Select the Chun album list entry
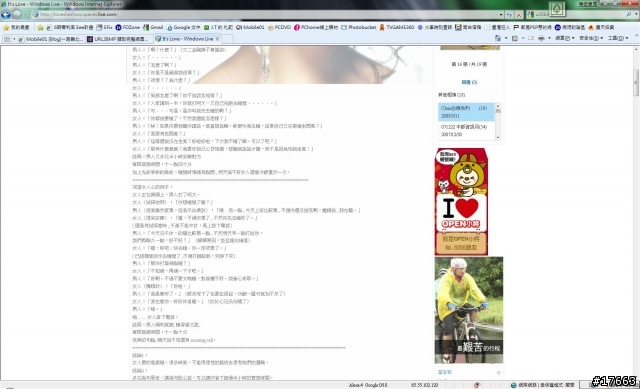 click(466, 112)
